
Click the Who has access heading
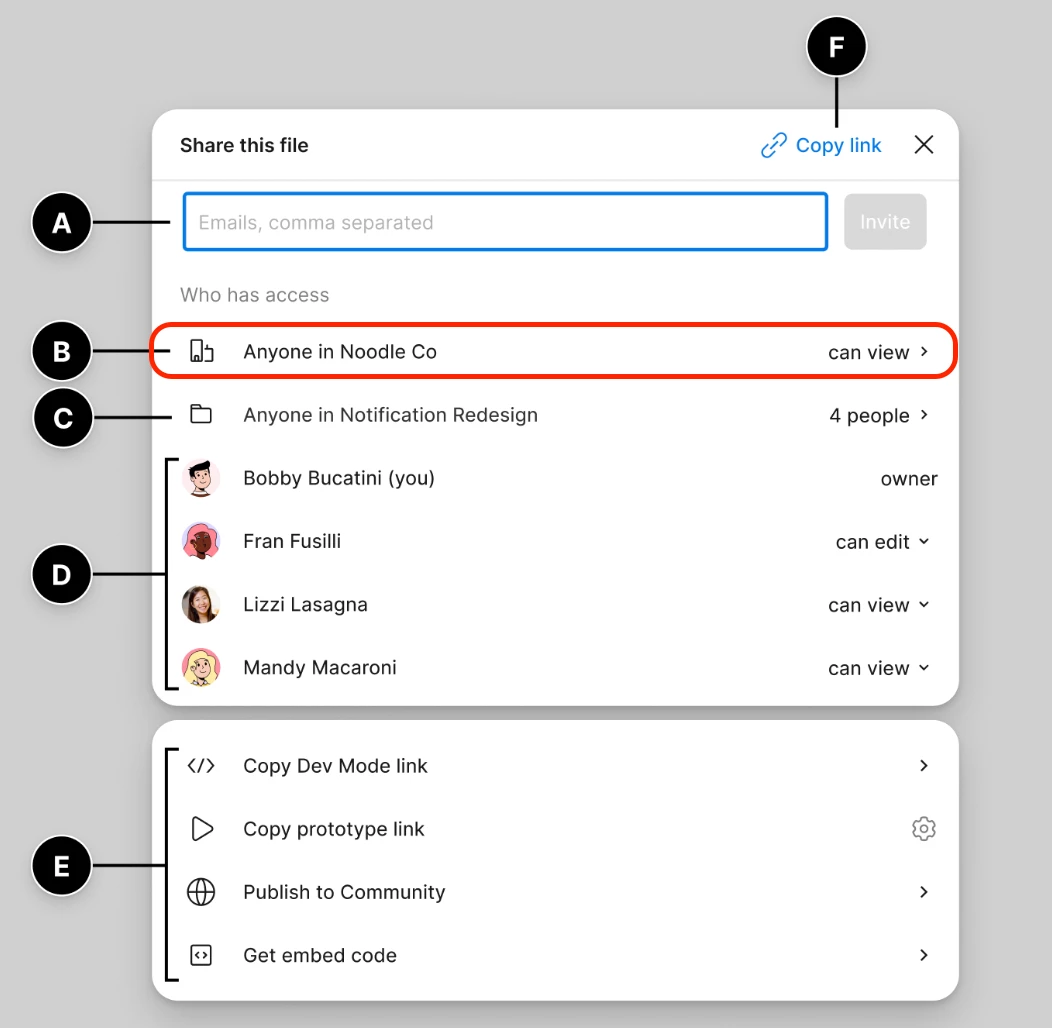coord(254,295)
